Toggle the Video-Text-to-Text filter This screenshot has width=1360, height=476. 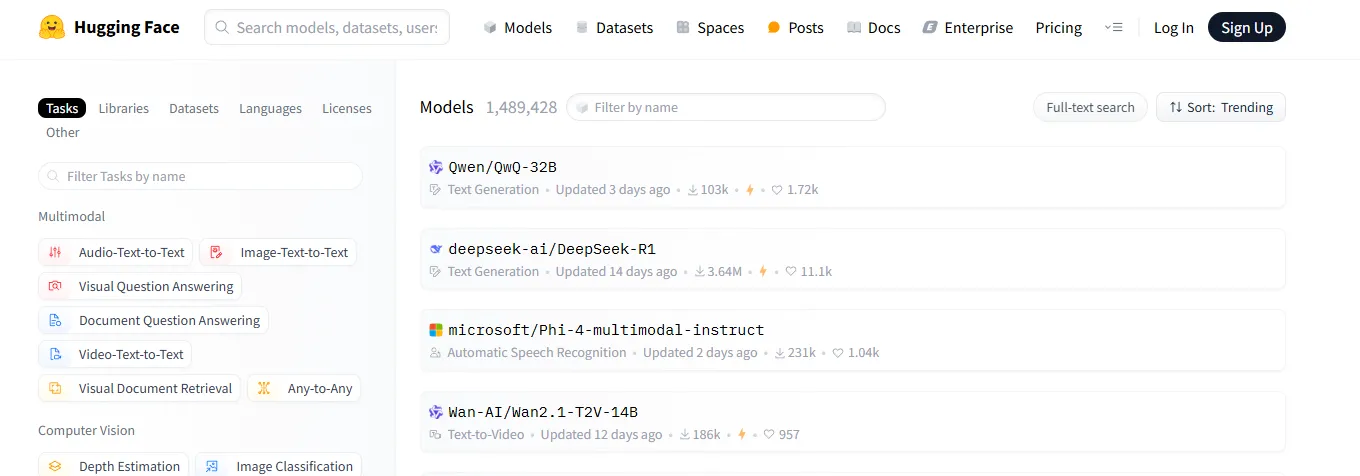coord(115,354)
